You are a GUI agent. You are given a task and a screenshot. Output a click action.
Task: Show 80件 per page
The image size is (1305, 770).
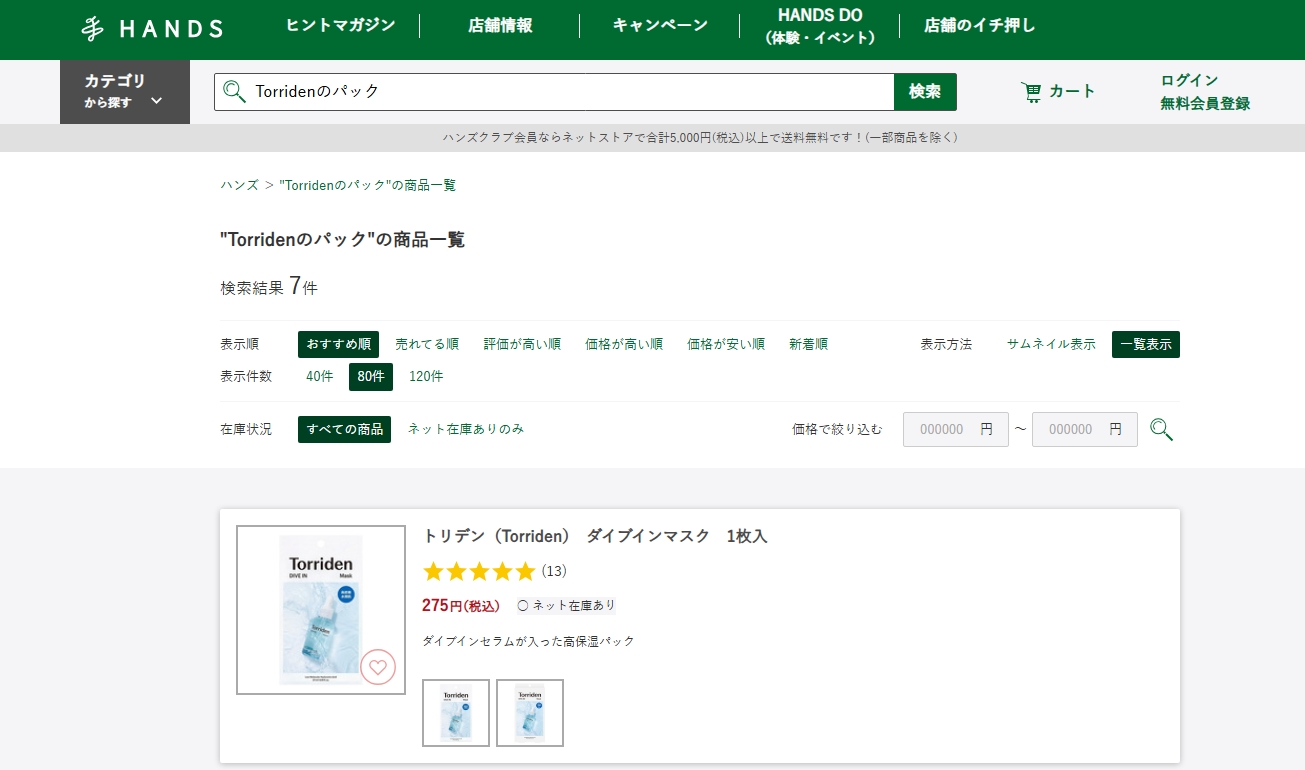(x=371, y=377)
